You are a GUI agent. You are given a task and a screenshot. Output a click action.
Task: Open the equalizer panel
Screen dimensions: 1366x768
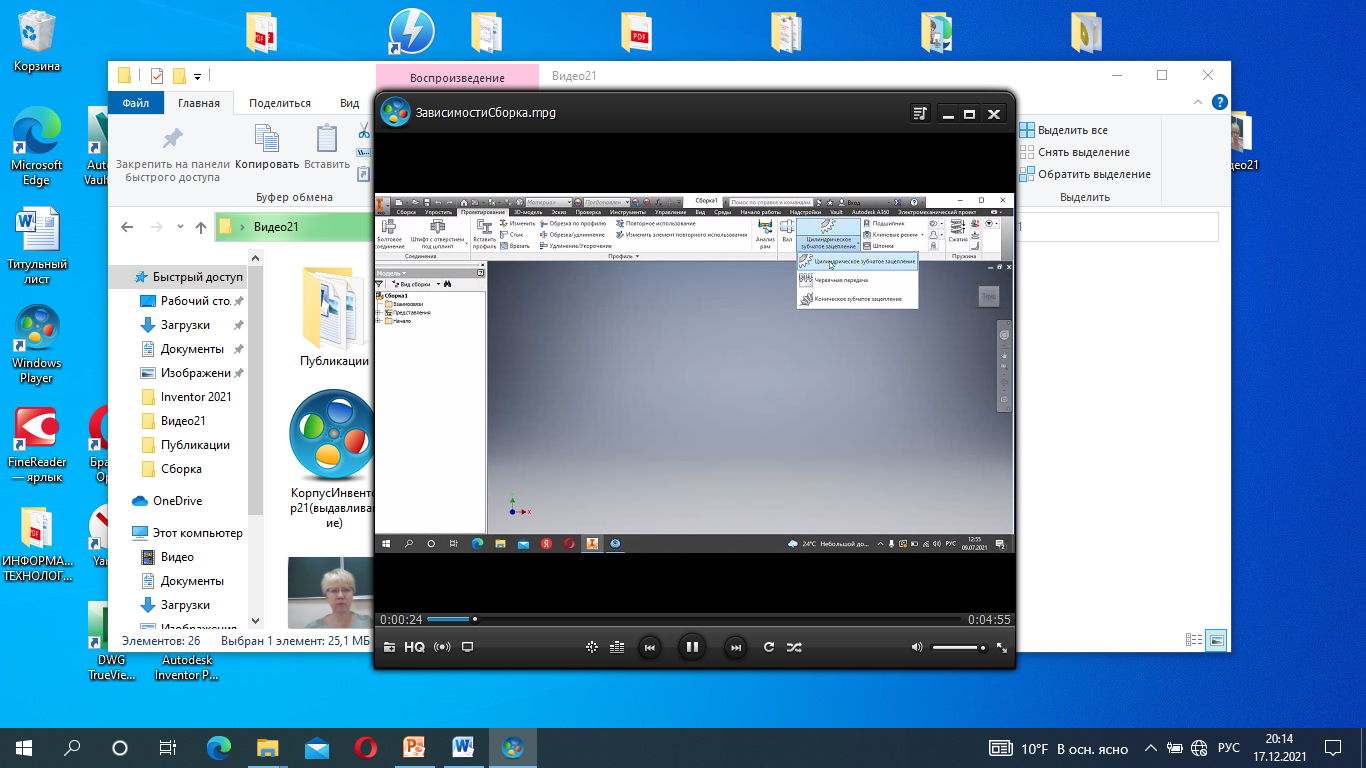coord(617,647)
